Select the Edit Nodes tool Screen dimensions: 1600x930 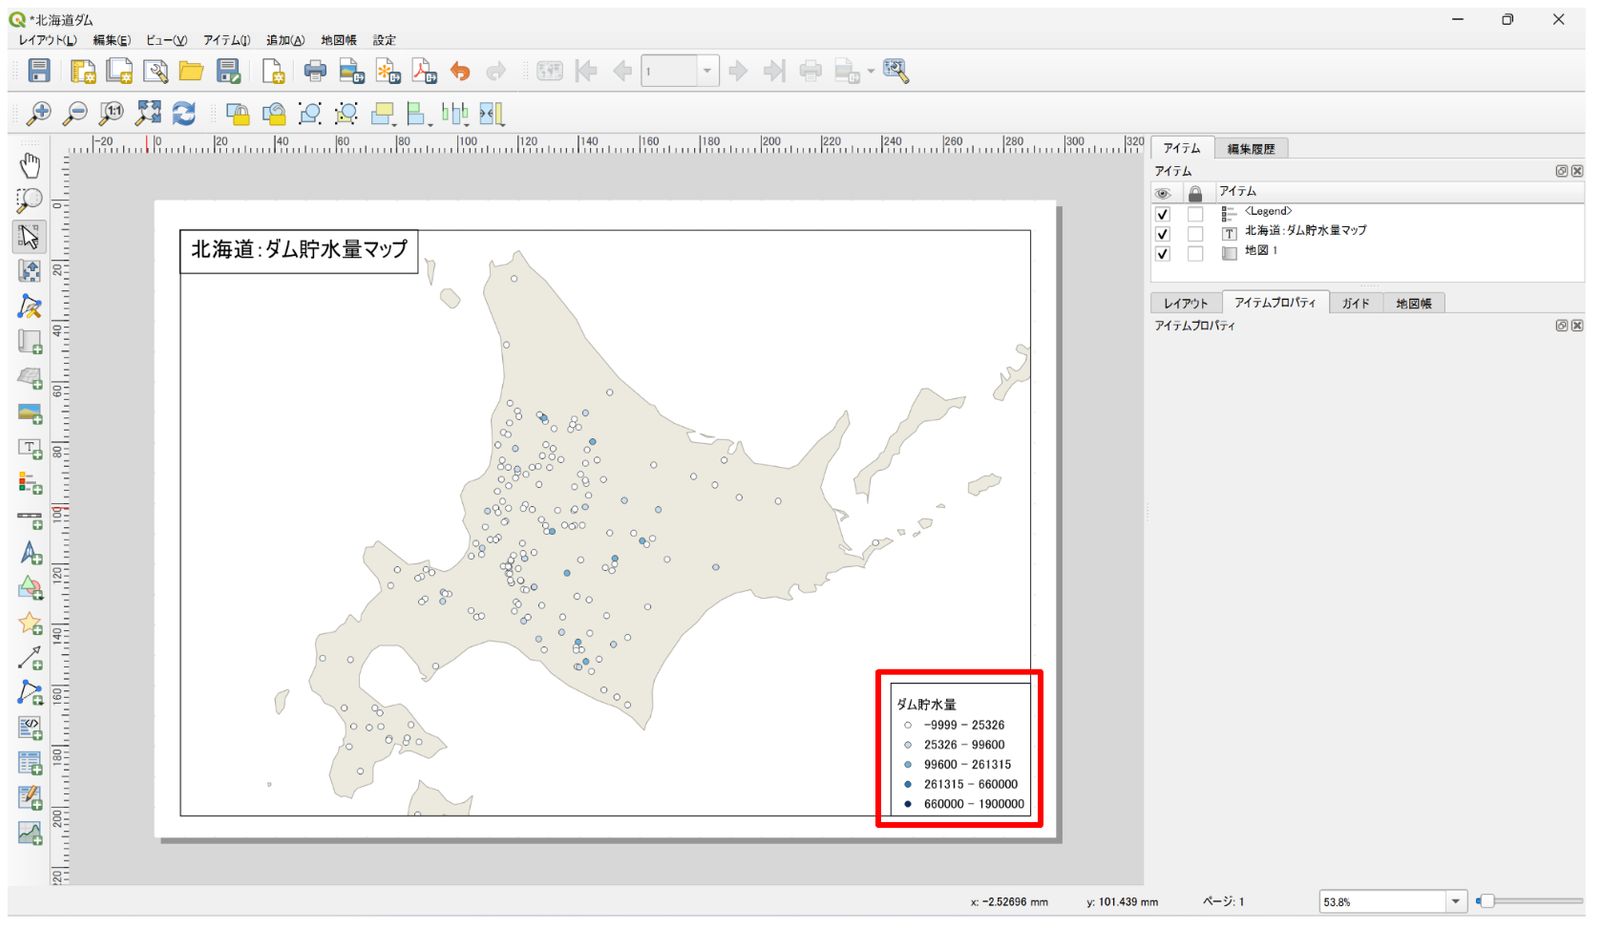30,306
